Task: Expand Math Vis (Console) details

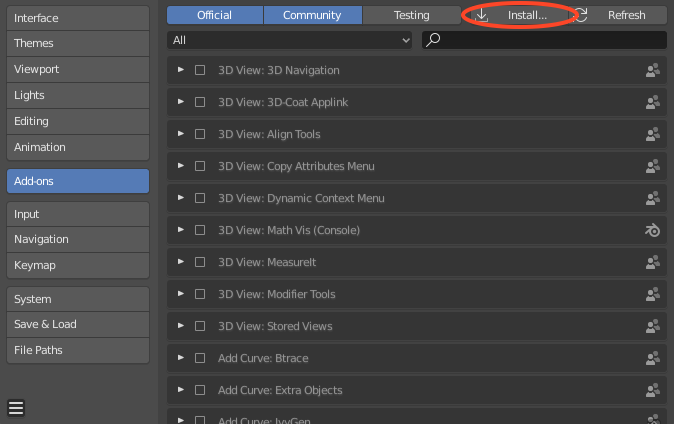Action: click(x=181, y=230)
